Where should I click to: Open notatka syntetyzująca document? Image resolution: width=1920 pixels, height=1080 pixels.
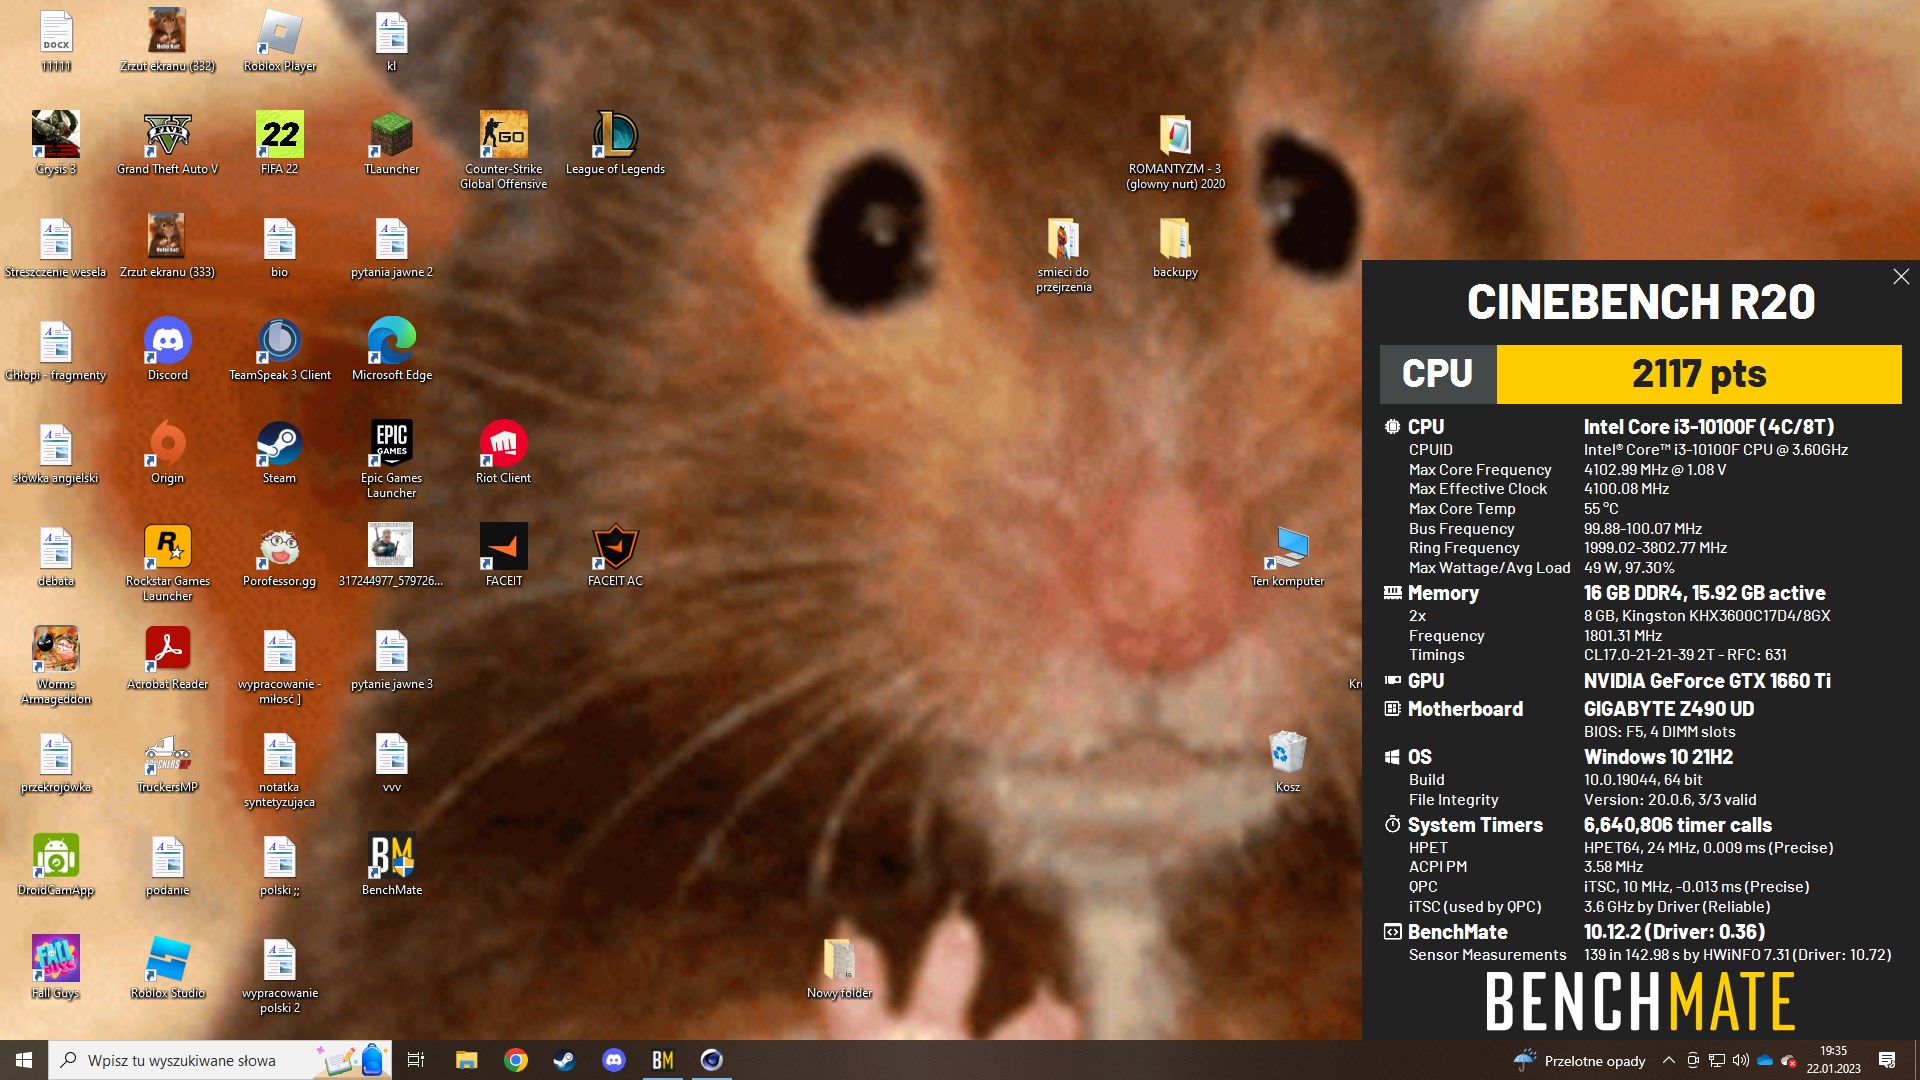(279, 769)
